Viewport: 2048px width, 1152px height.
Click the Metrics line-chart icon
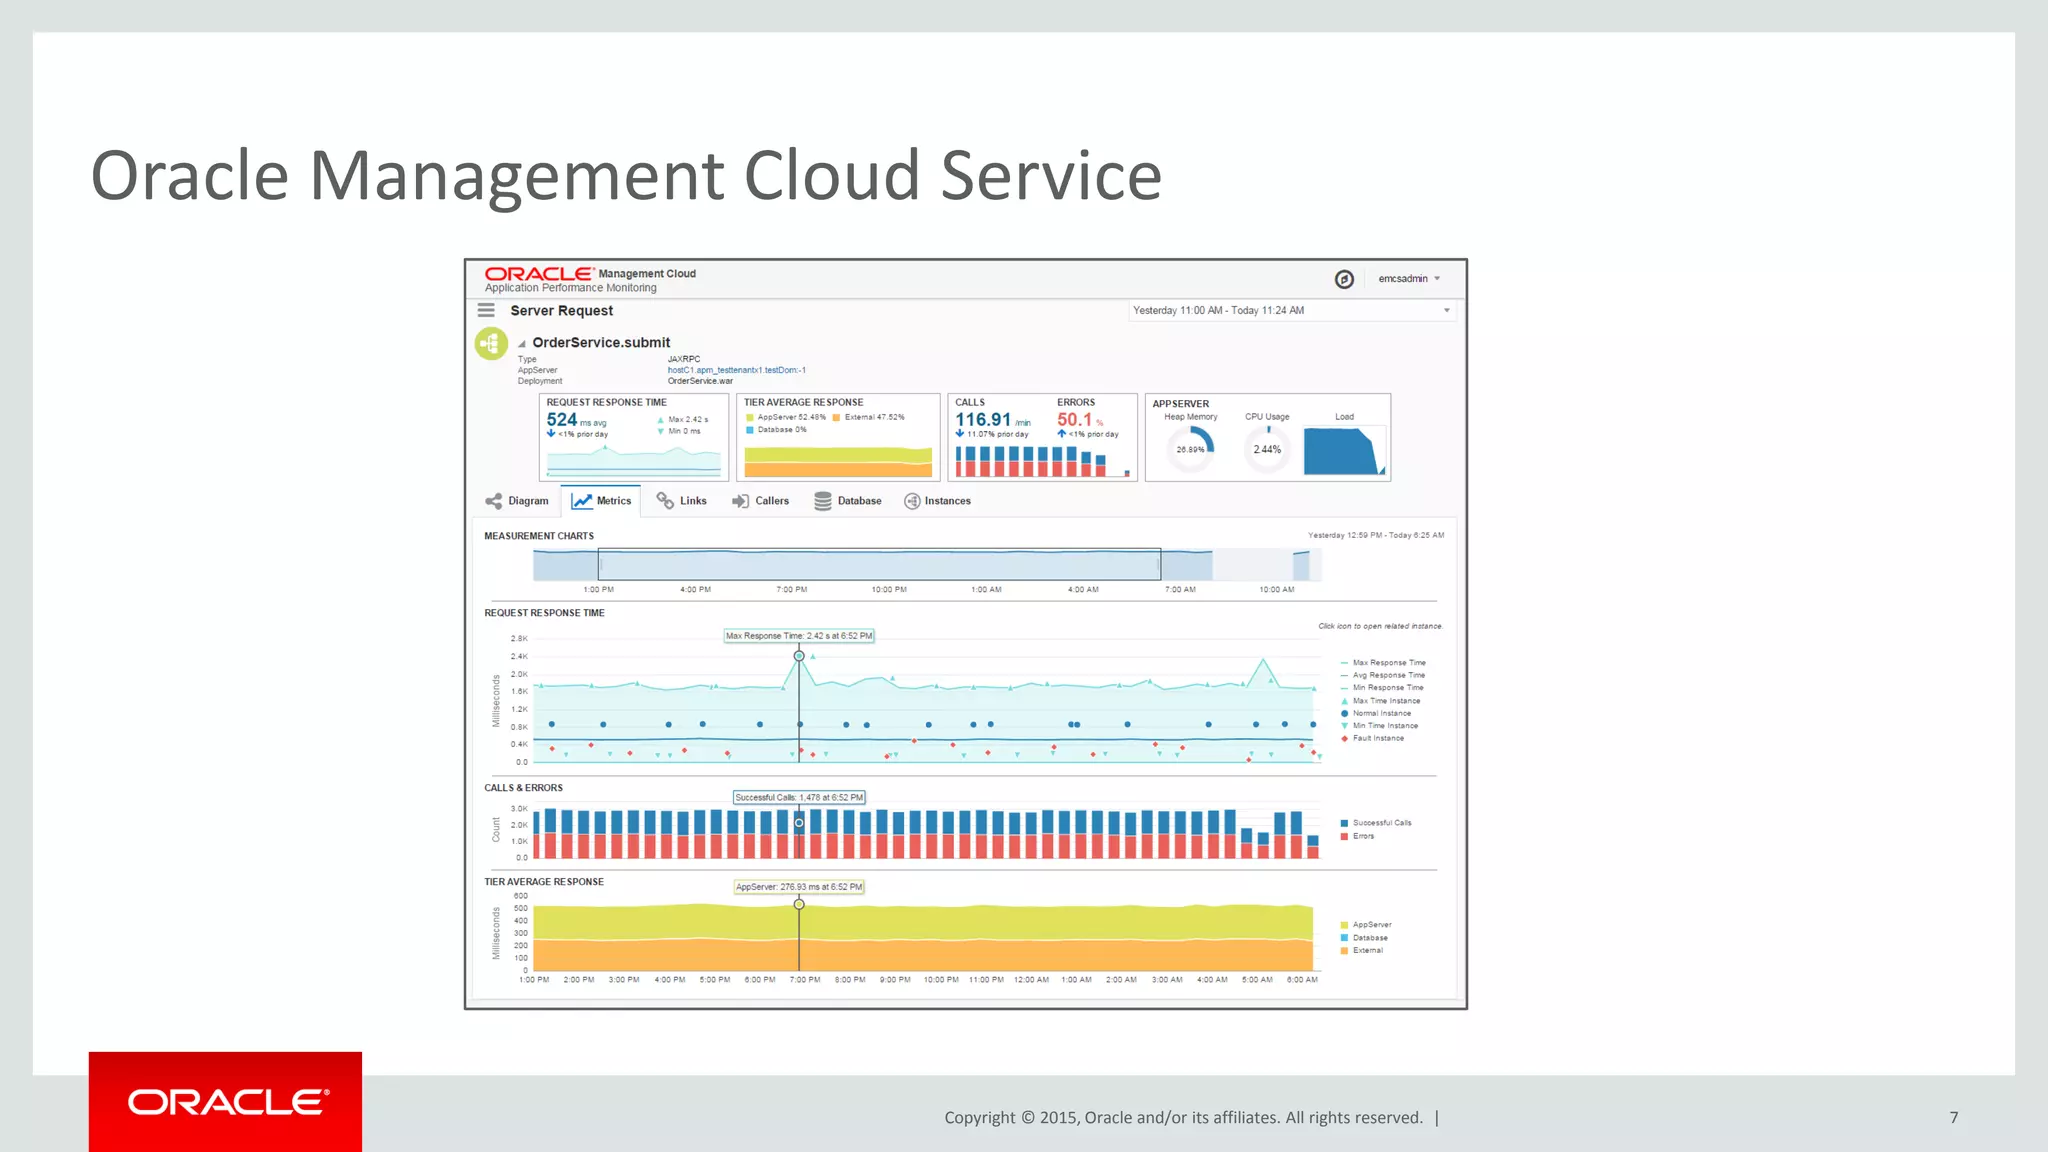tap(582, 501)
